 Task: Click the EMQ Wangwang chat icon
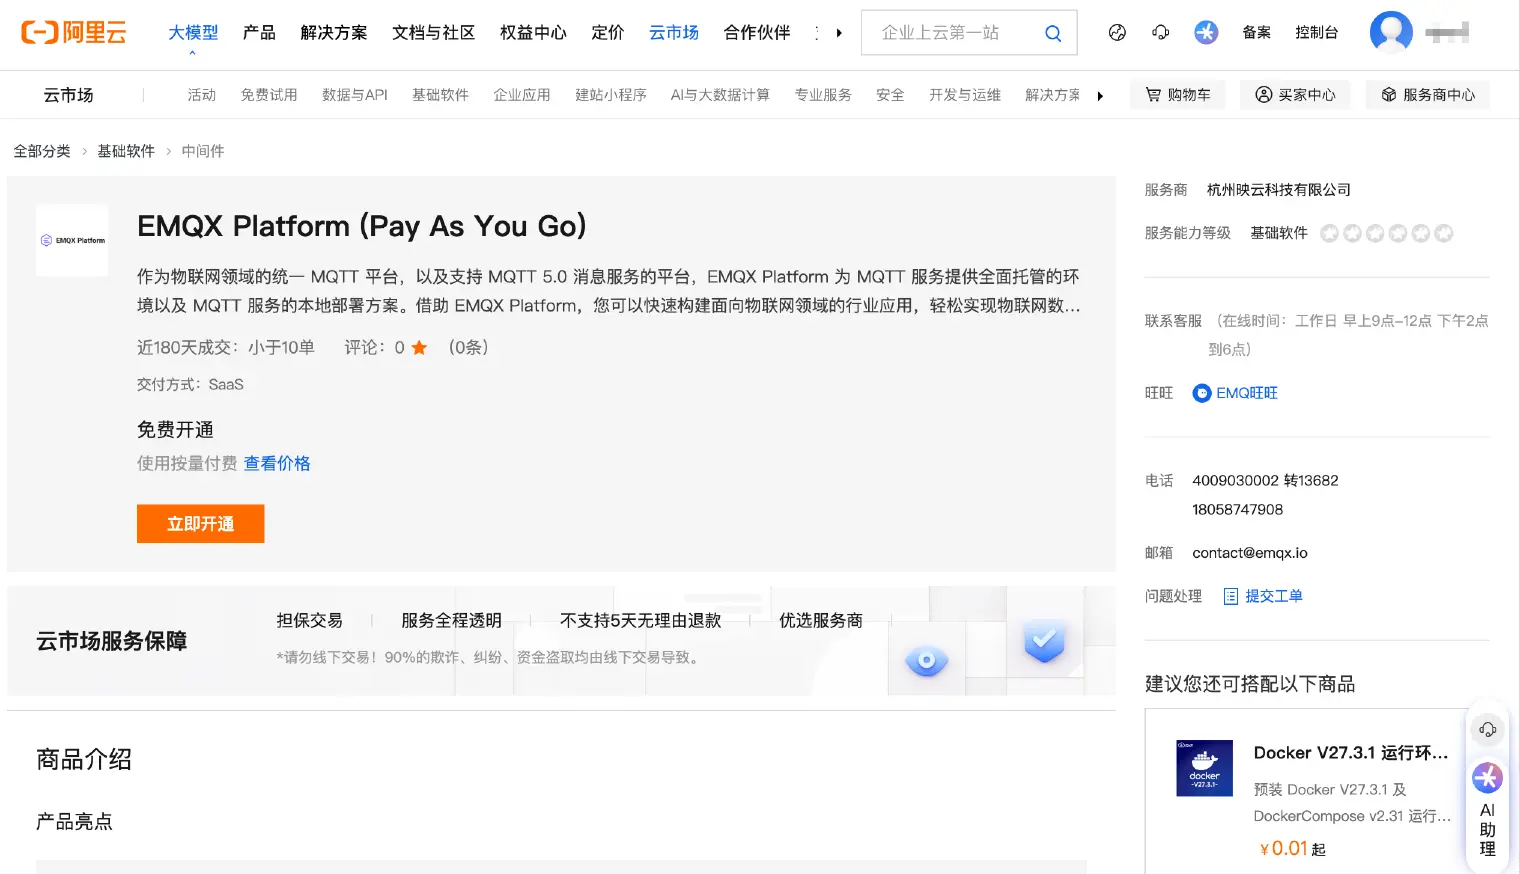[1202, 393]
